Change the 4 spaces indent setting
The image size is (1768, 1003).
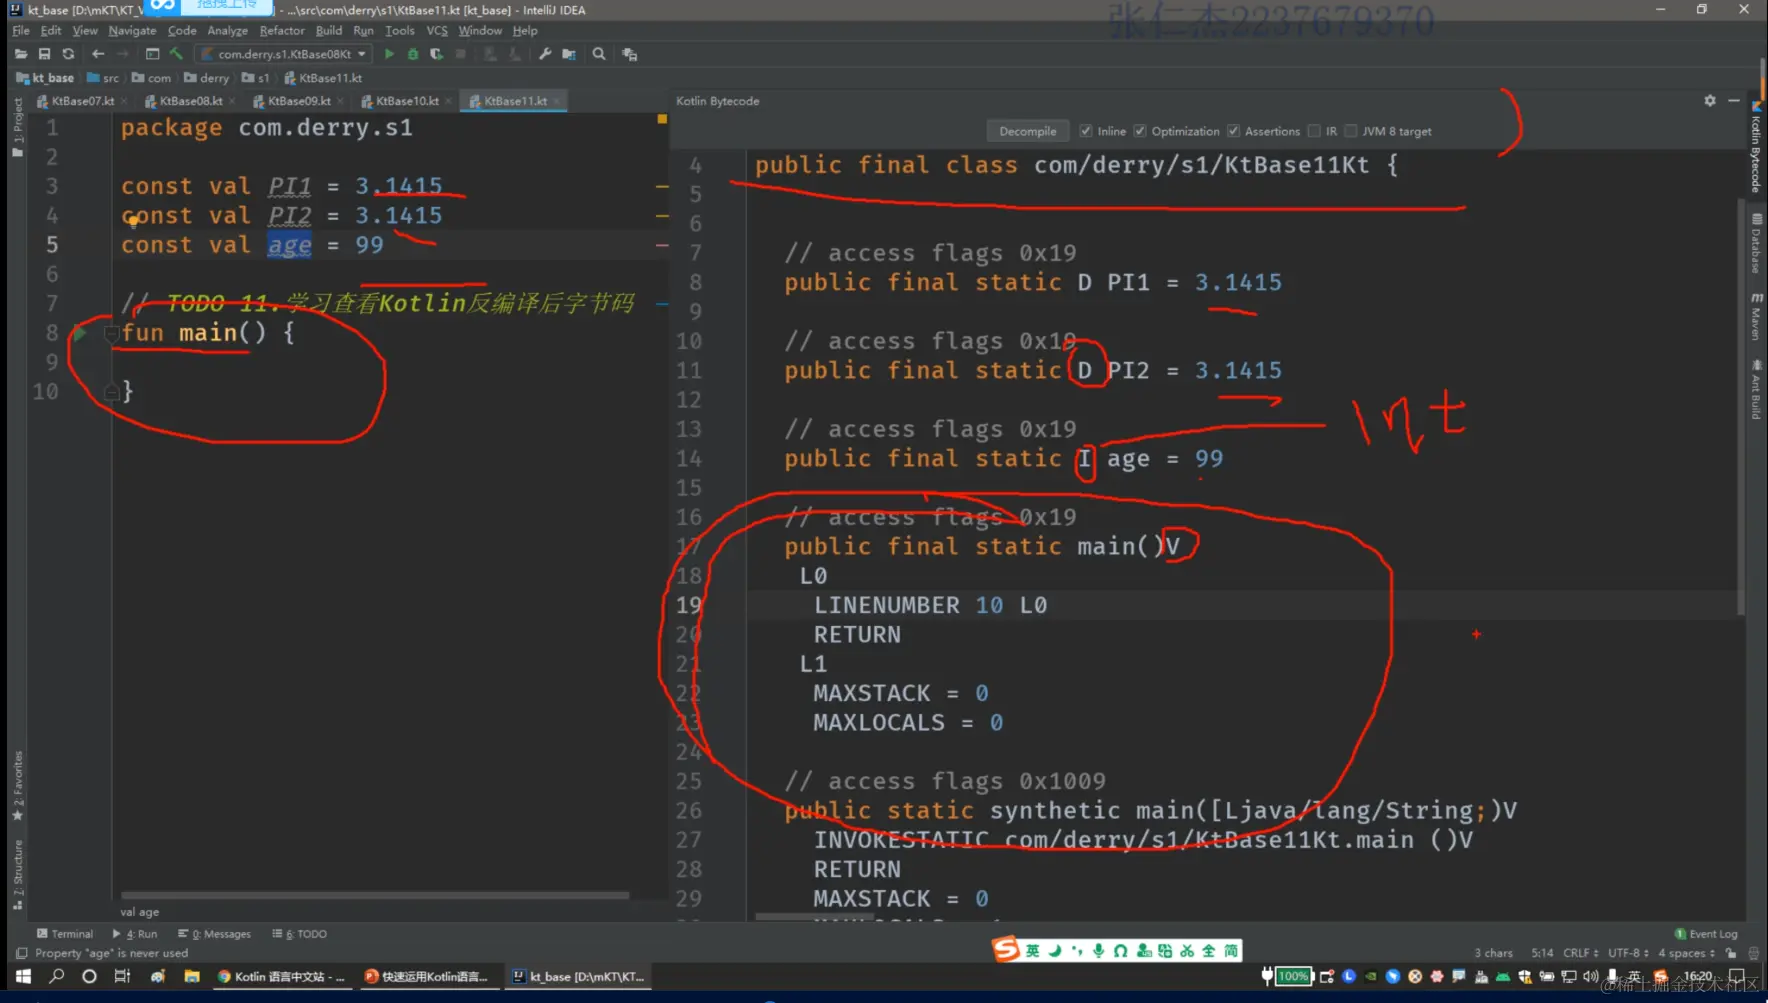click(x=1687, y=953)
